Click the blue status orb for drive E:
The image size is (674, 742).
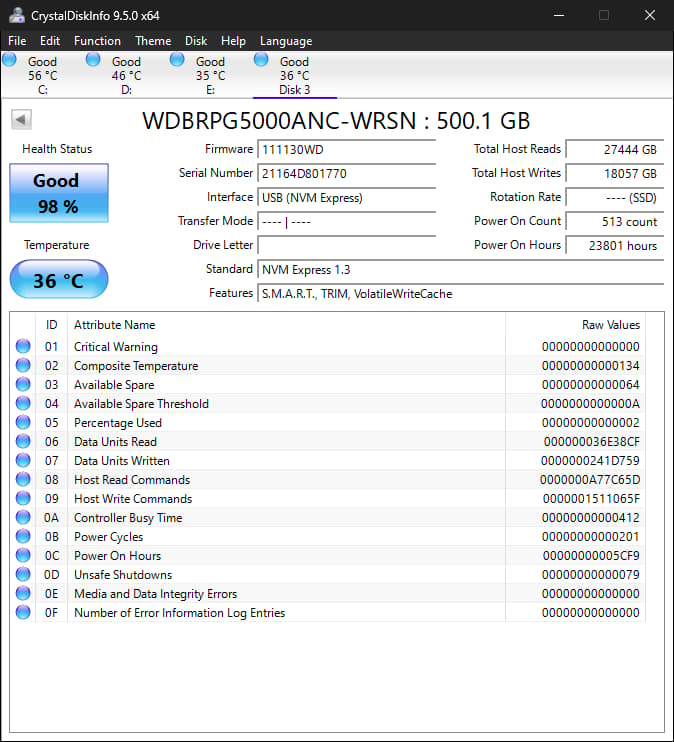click(x=177, y=60)
